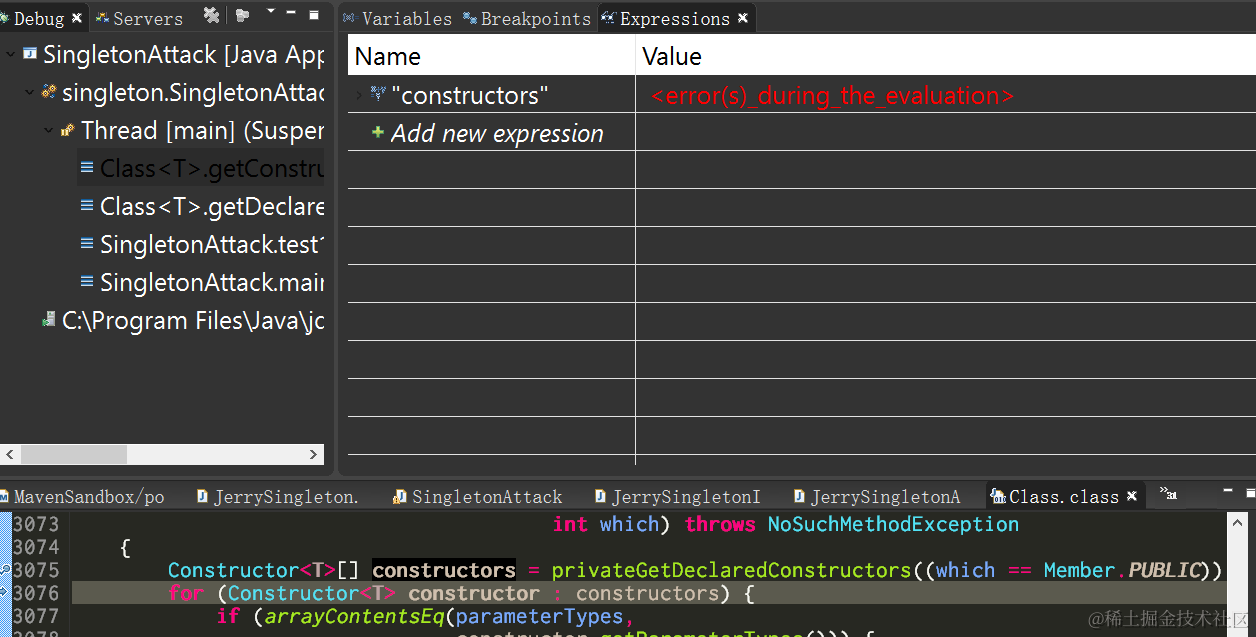Click line number 3075 in the gutter

(x=36, y=570)
